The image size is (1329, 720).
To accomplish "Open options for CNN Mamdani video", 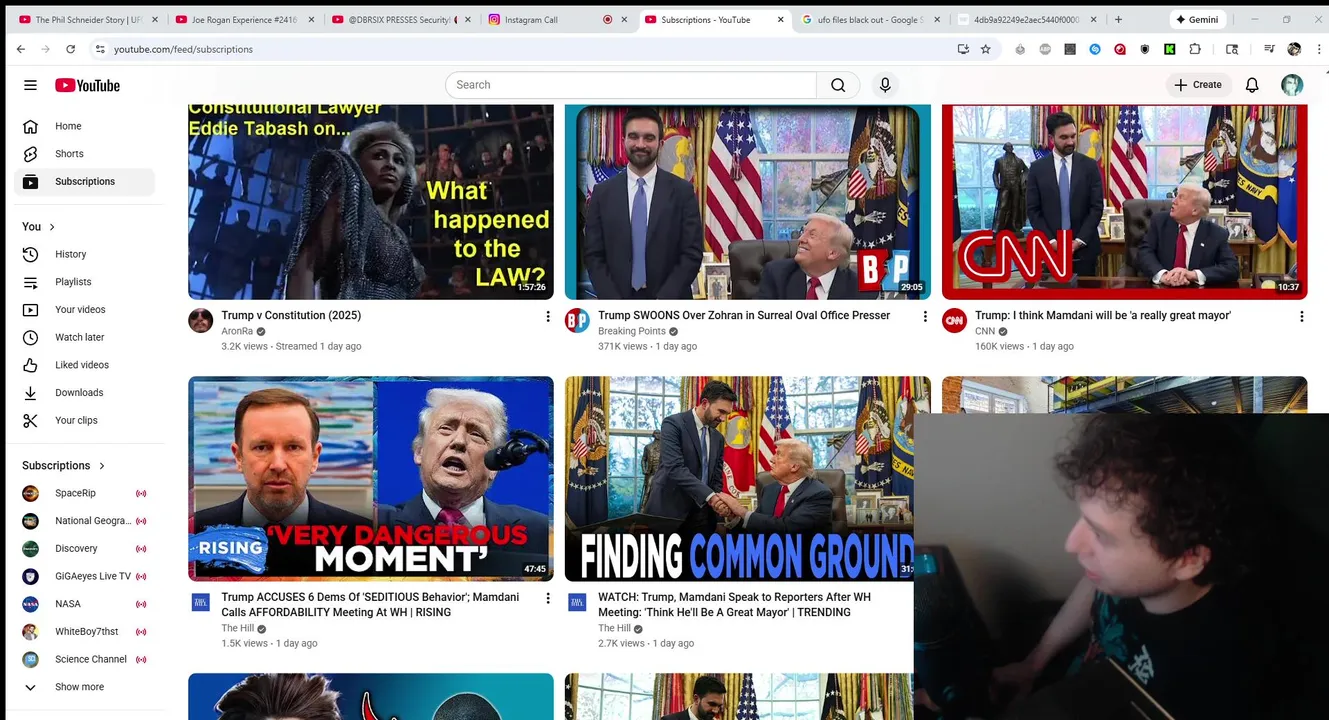I will point(1301,316).
